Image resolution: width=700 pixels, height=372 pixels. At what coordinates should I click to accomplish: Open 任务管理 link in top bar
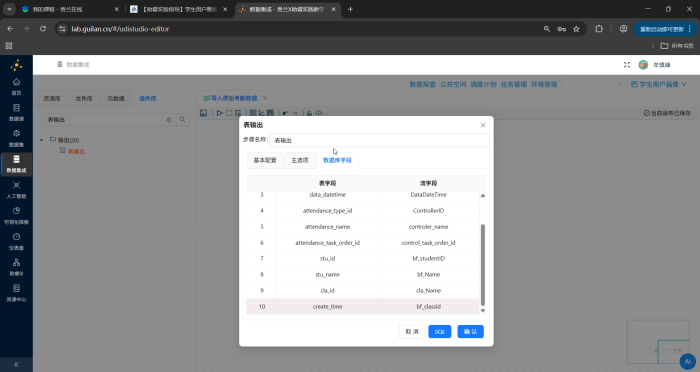pos(513,84)
